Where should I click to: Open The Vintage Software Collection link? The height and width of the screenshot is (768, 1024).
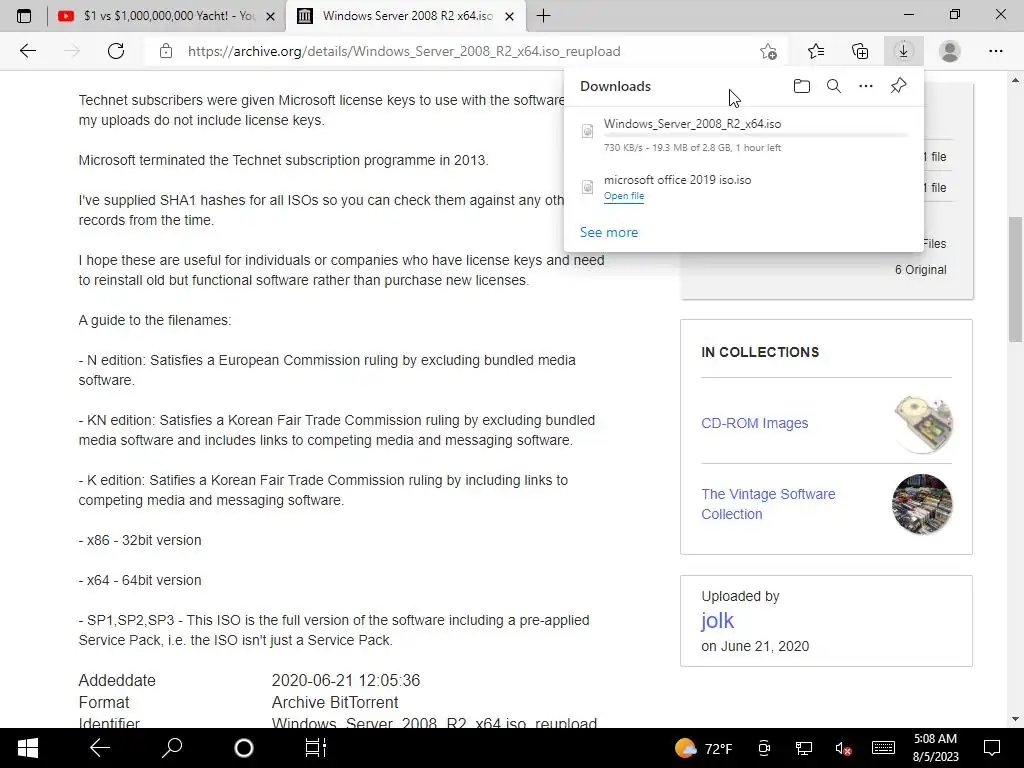[768, 504]
